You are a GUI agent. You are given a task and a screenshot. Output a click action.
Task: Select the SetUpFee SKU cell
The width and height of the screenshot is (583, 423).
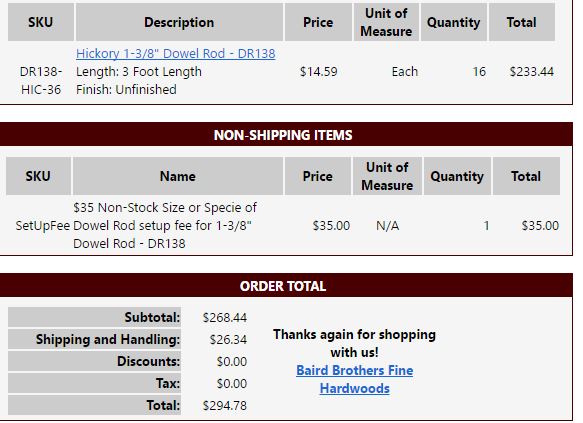43,226
